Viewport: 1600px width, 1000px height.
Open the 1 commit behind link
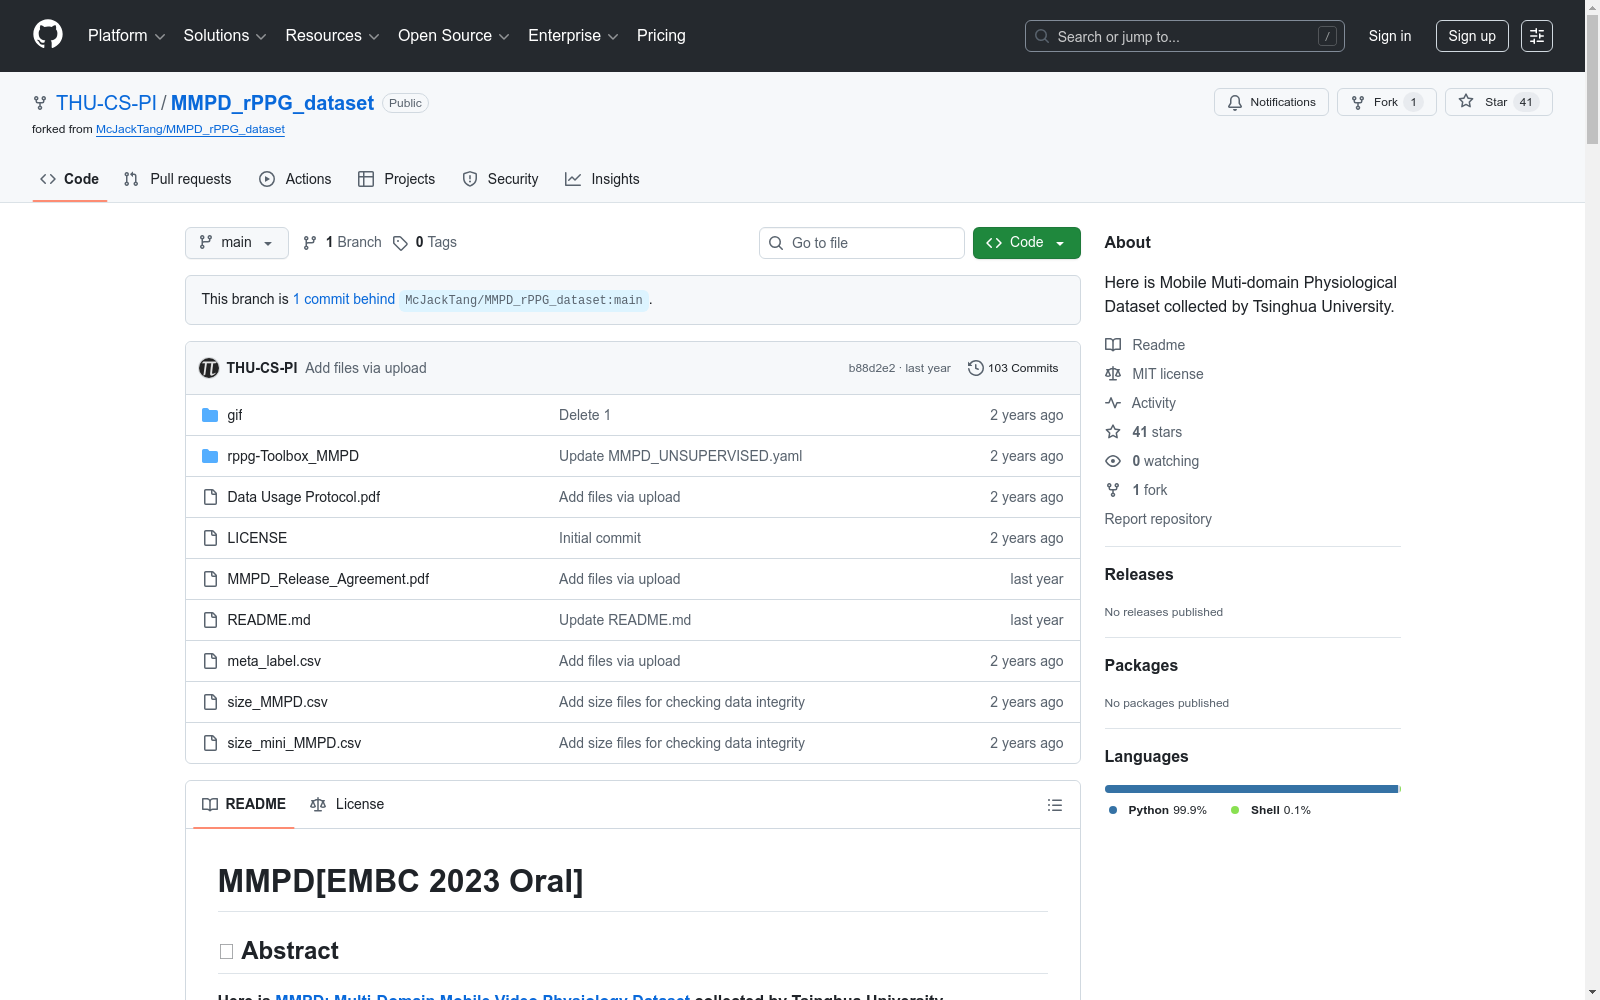pos(344,299)
